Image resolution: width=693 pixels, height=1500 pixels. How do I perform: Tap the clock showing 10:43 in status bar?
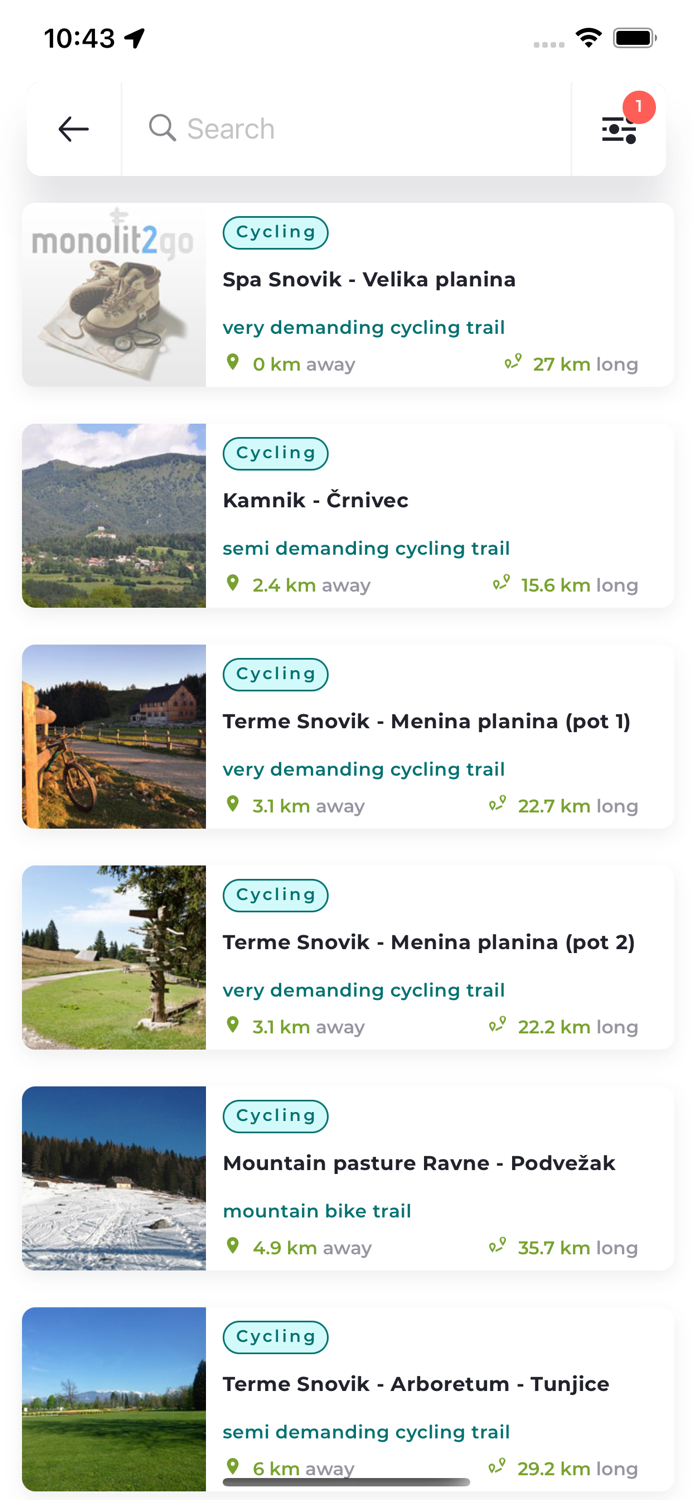click(x=78, y=37)
